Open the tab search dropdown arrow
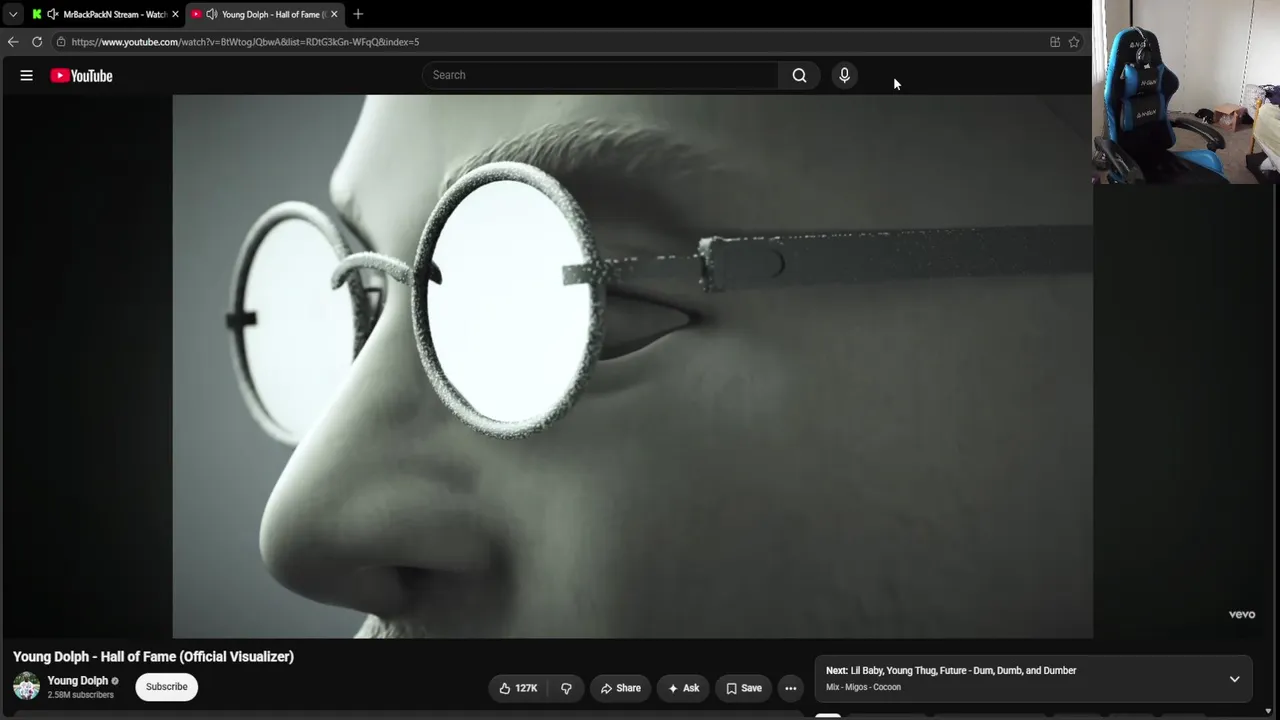The image size is (1280, 720). 13,14
